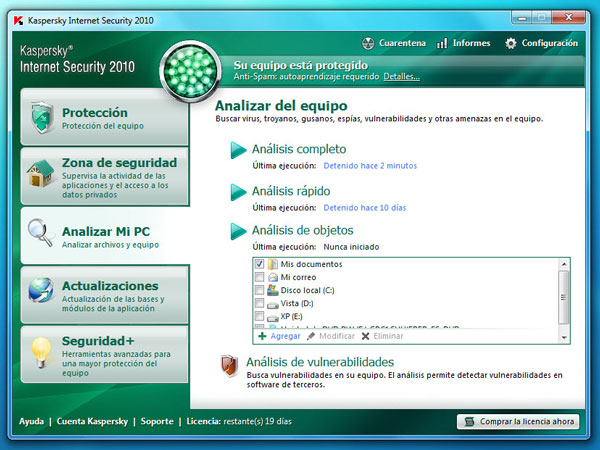Click the Seguridad+ light bulb icon

41,352
